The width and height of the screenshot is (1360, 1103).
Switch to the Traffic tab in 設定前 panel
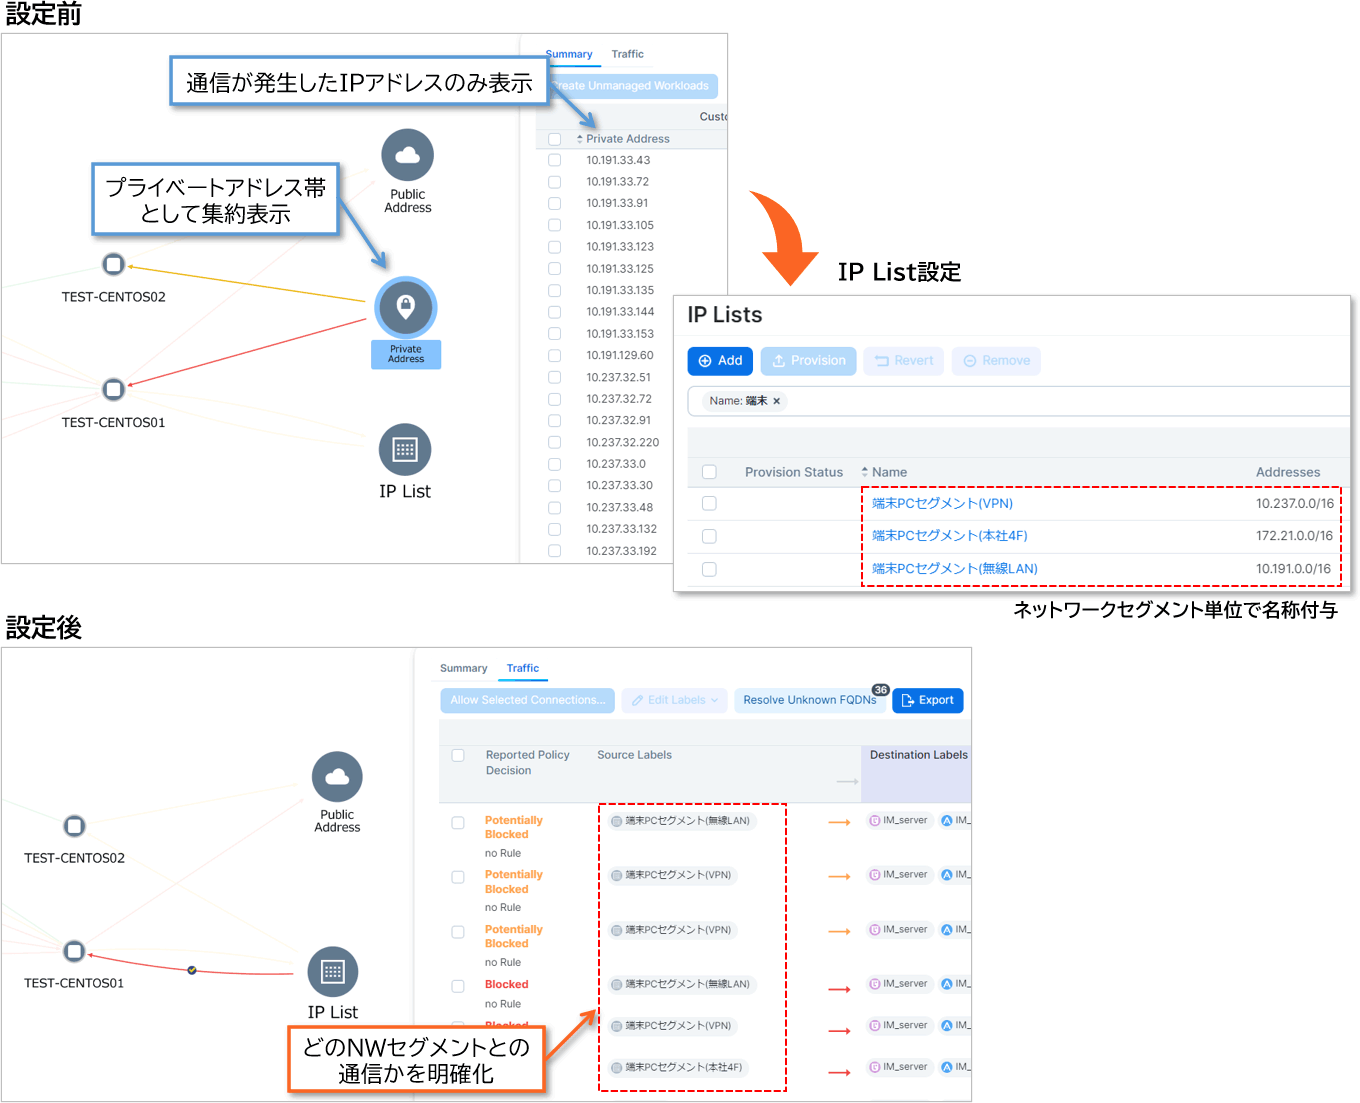627,54
